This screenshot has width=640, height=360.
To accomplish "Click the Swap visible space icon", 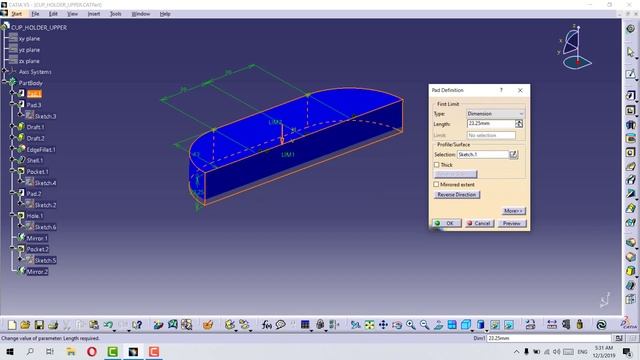I will 509,325.
